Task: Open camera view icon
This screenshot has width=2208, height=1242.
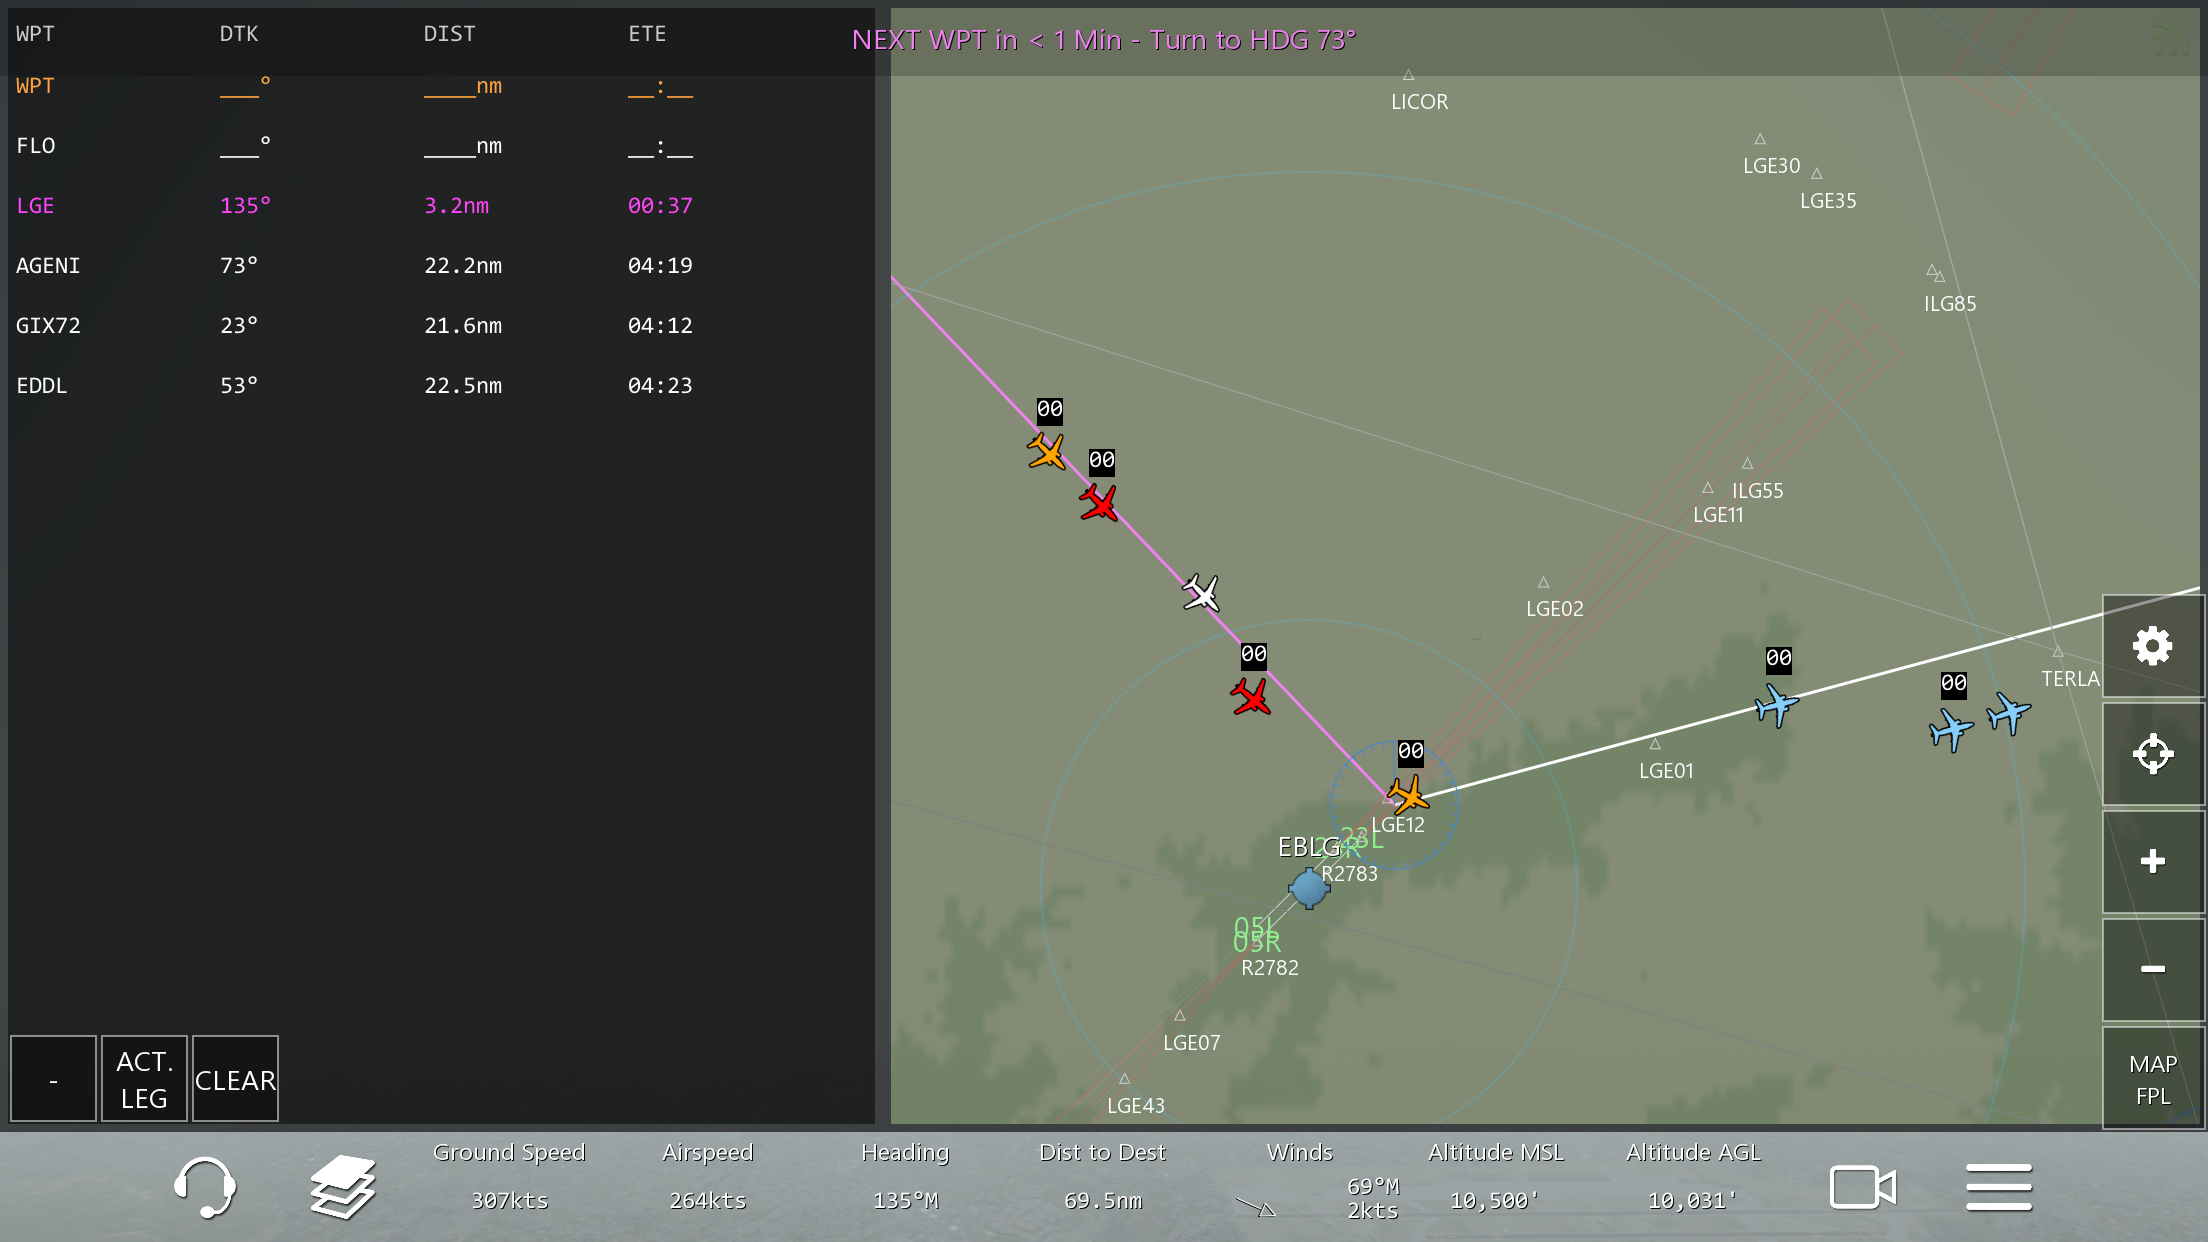Action: coord(1862,1187)
